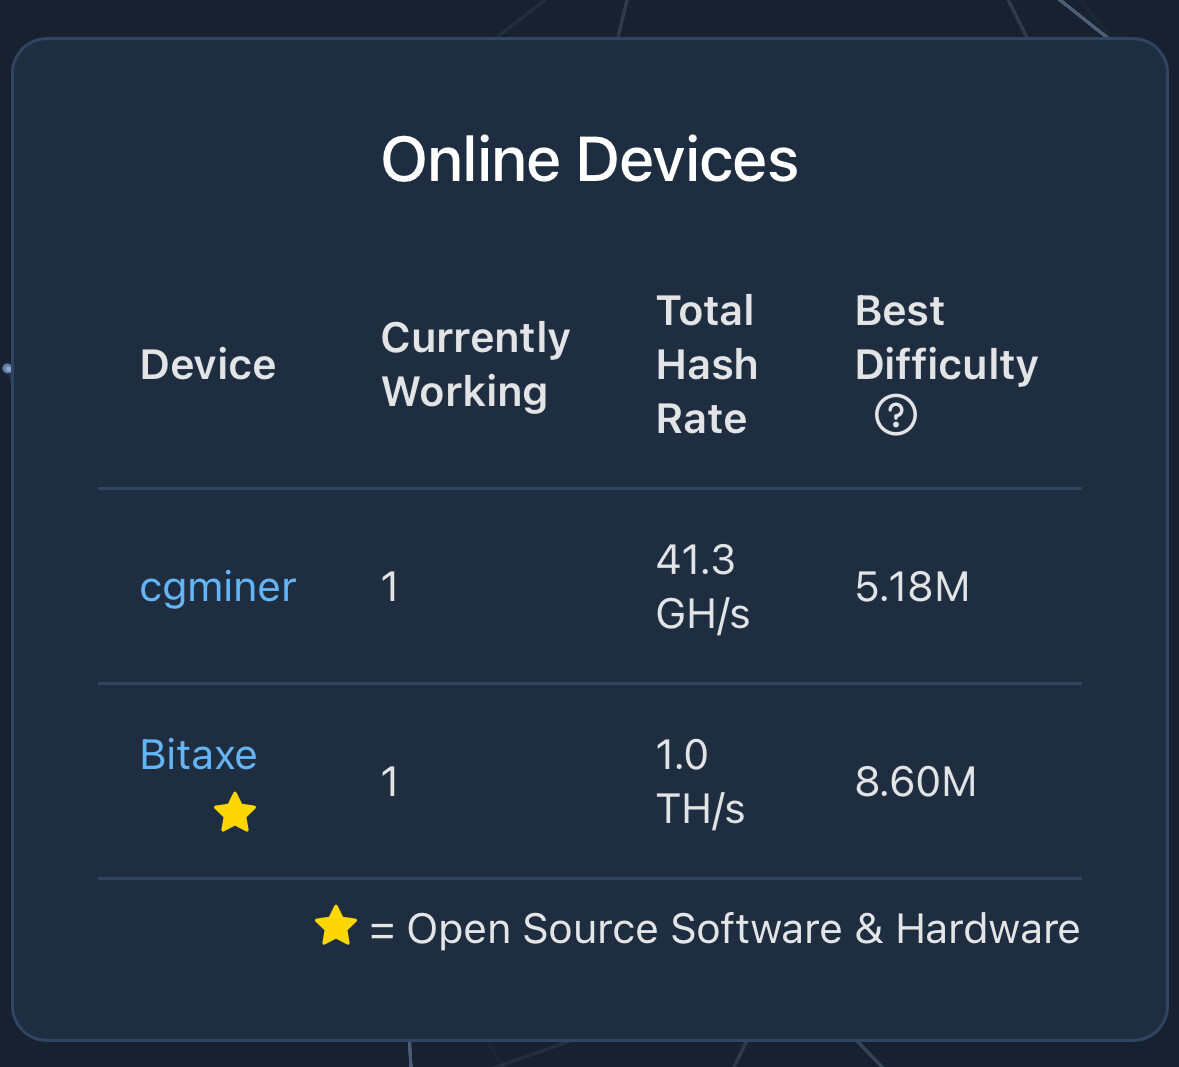Select the Best Difficulty column header

946,340
